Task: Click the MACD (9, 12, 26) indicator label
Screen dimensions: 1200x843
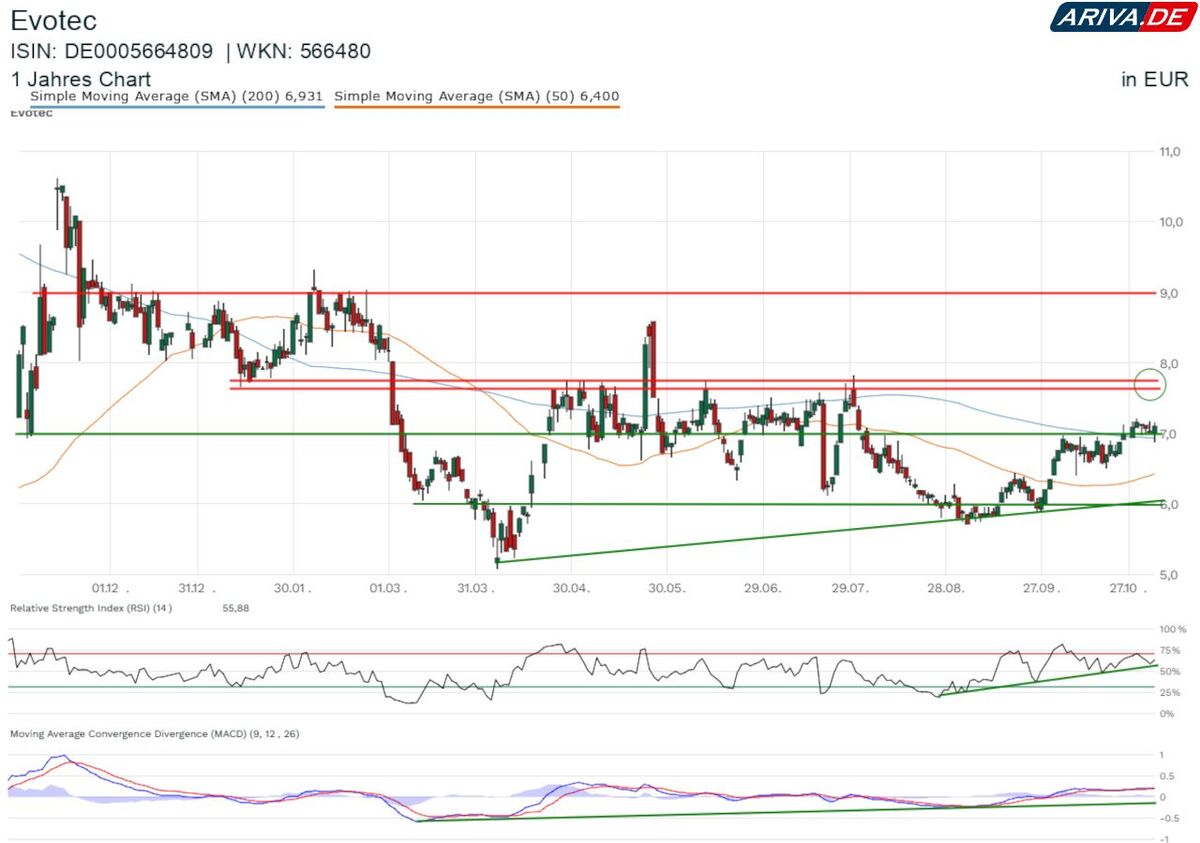Action: click(155, 734)
